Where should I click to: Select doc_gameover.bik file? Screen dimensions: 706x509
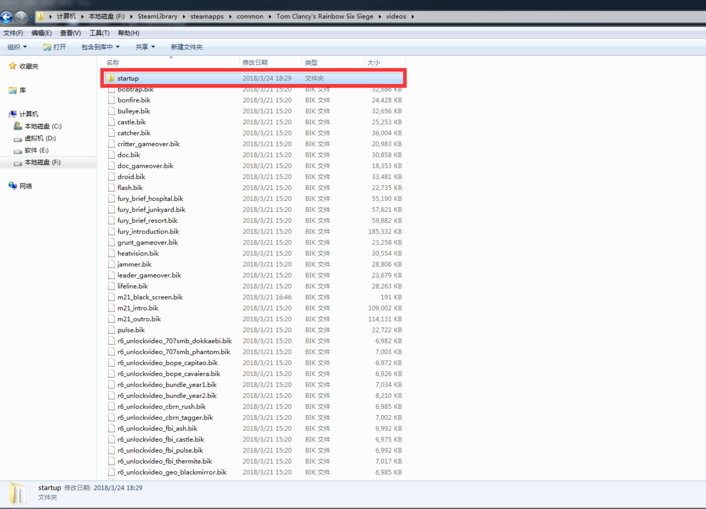click(x=255, y=166)
